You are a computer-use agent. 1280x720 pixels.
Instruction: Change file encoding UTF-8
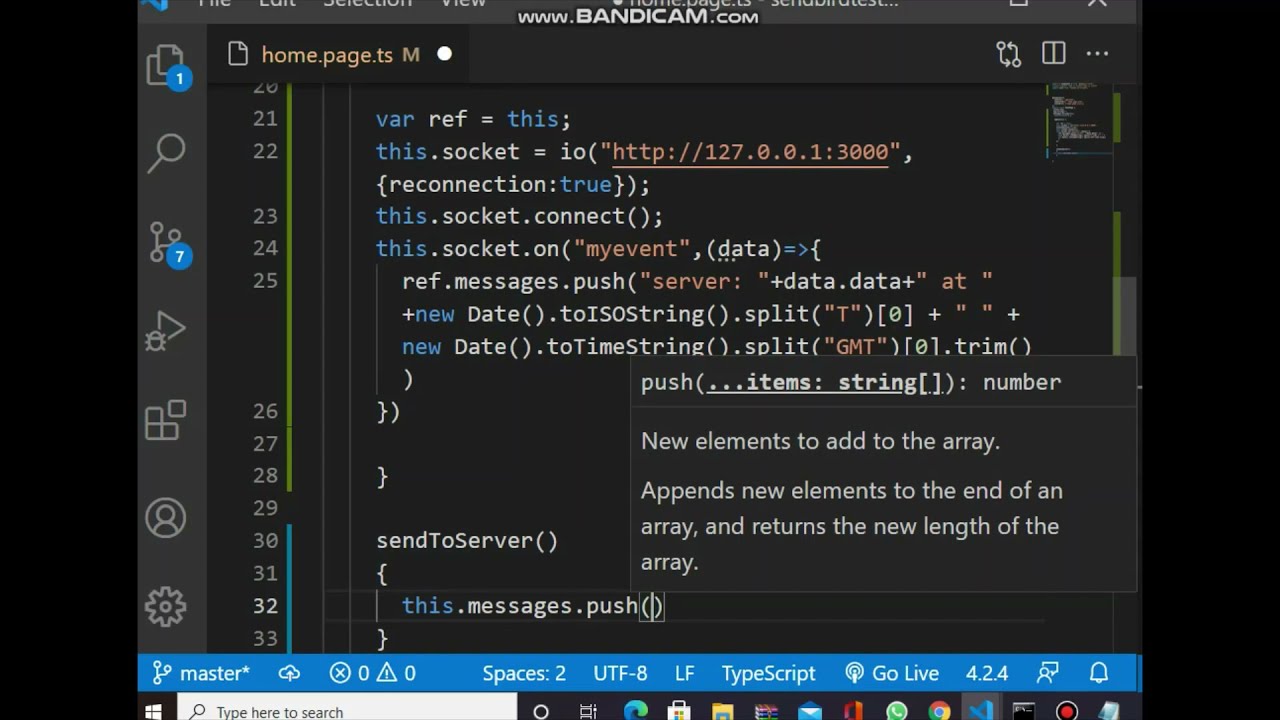point(620,673)
